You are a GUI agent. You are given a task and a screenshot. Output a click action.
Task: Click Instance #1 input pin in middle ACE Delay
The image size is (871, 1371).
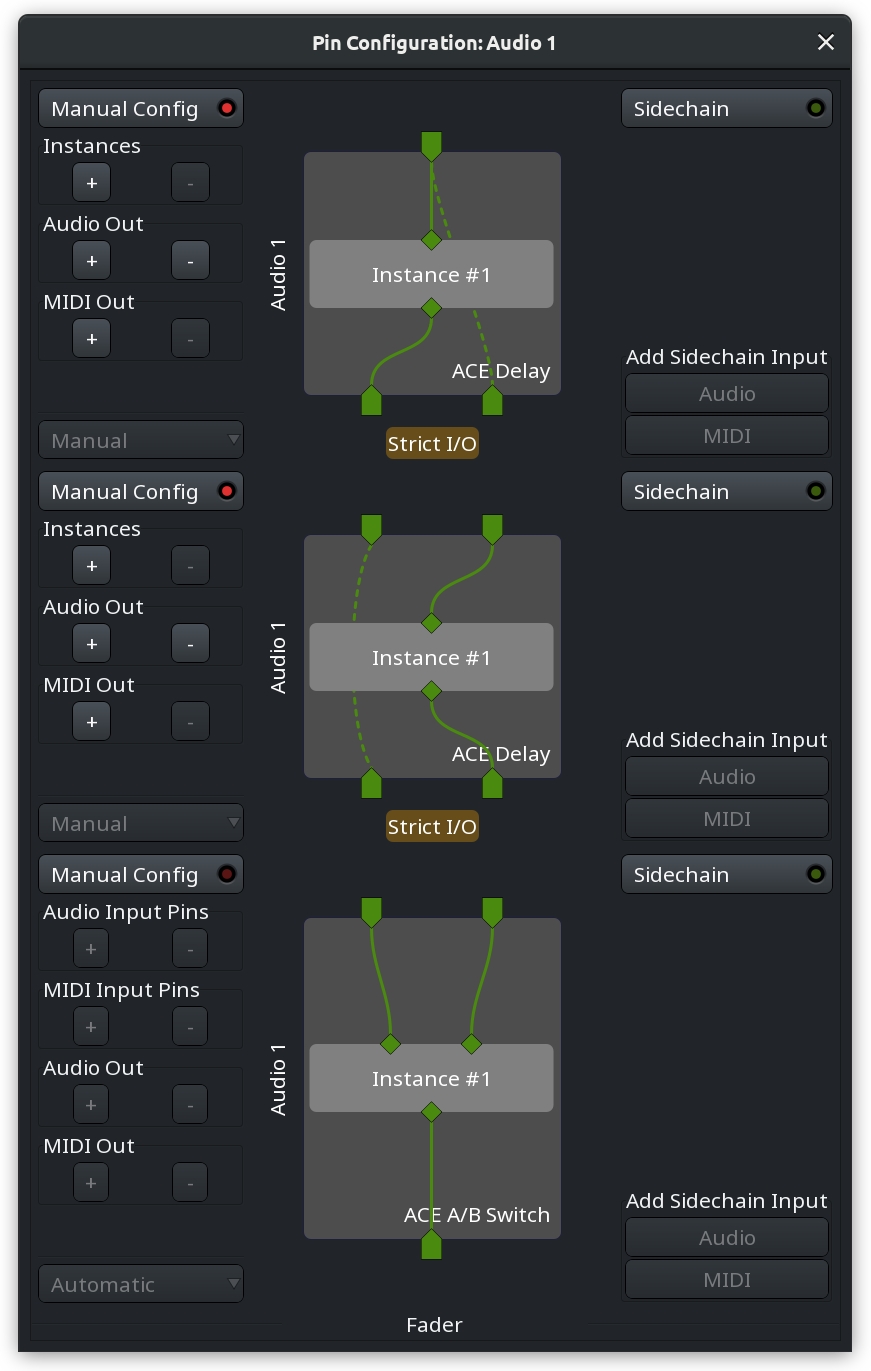(x=431, y=623)
